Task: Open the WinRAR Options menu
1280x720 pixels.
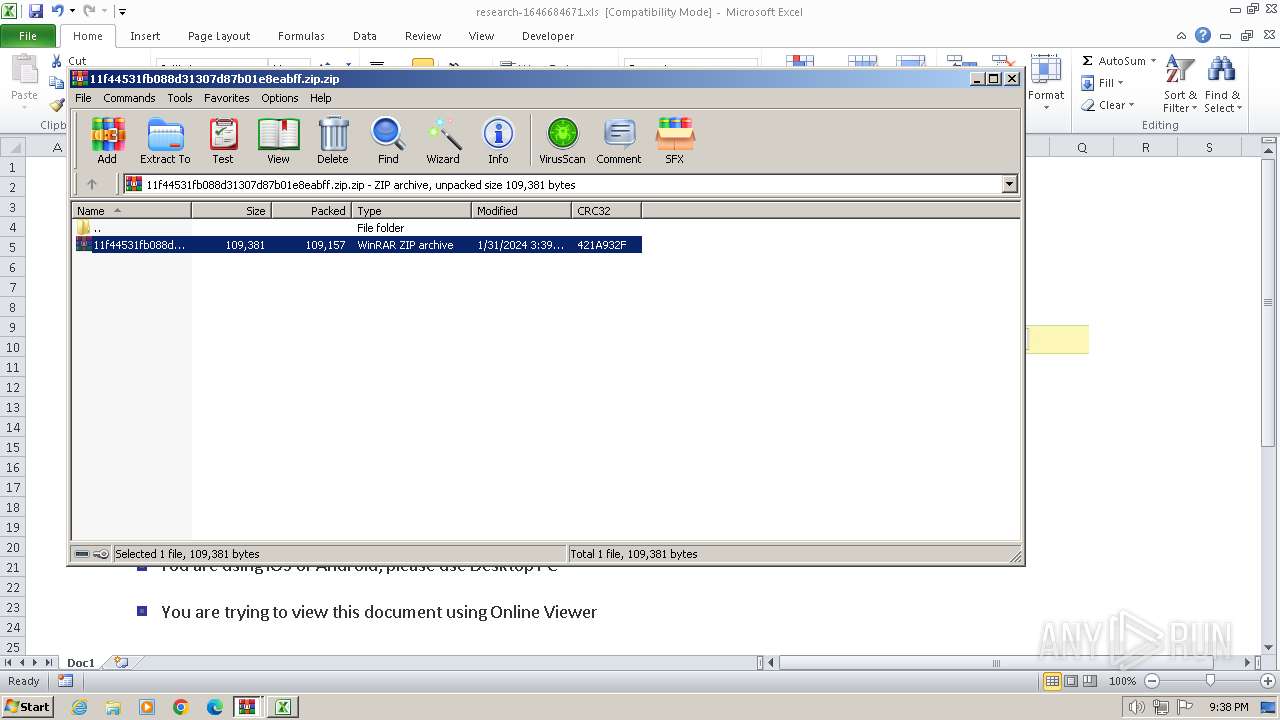Action: (x=280, y=98)
